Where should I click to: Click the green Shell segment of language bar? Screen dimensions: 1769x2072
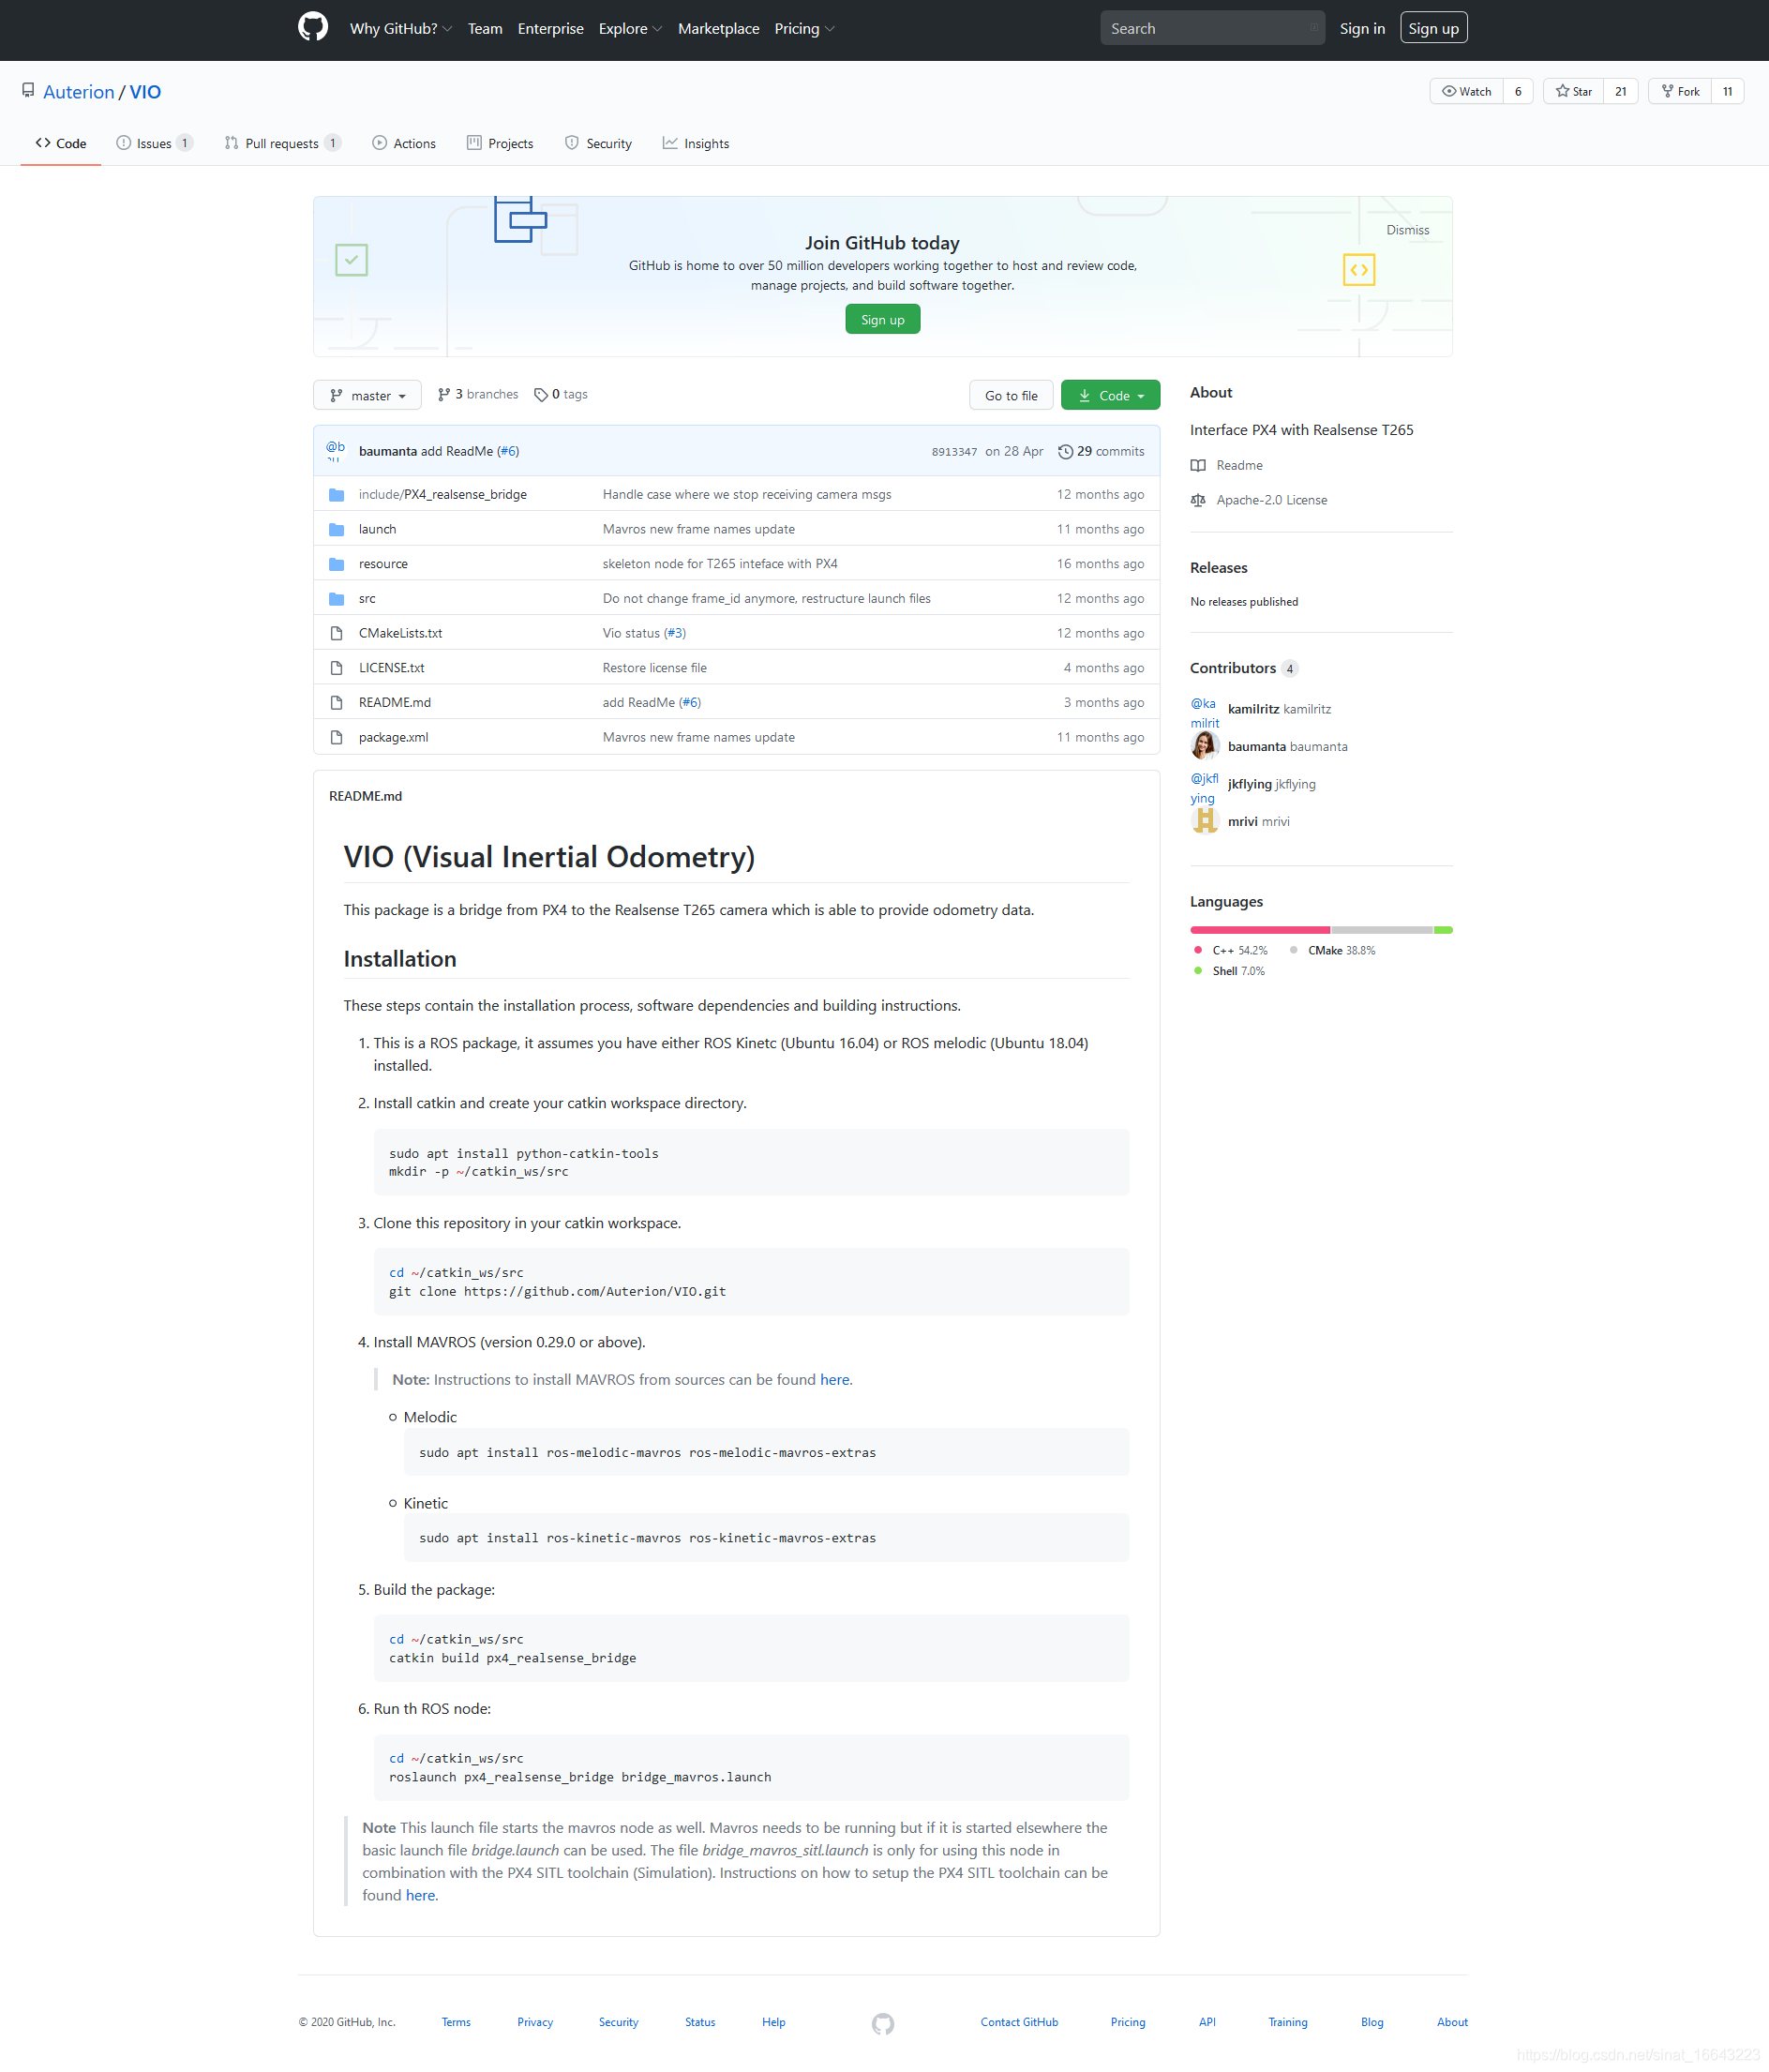[x=1442, y=930]
